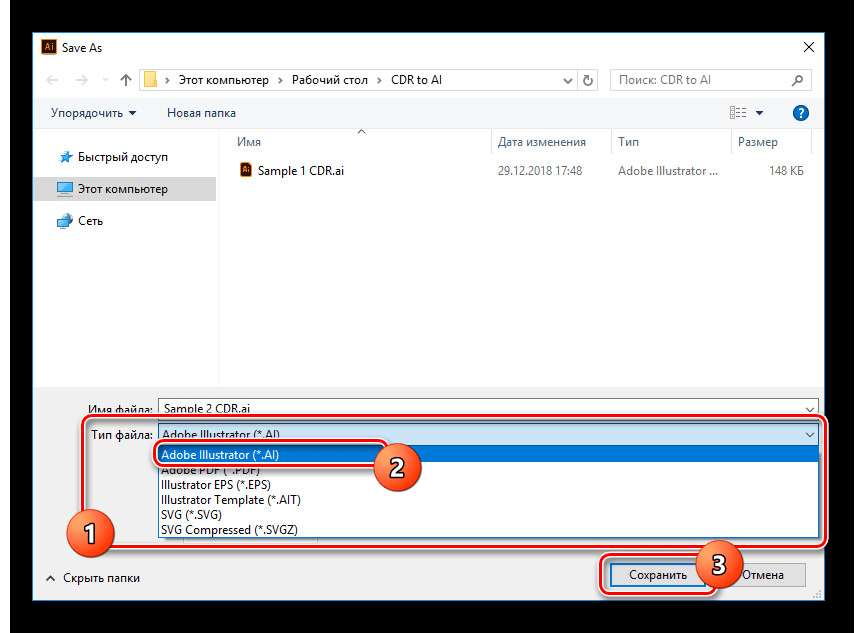Open the view options dropdown arrow

pos(759,113)
